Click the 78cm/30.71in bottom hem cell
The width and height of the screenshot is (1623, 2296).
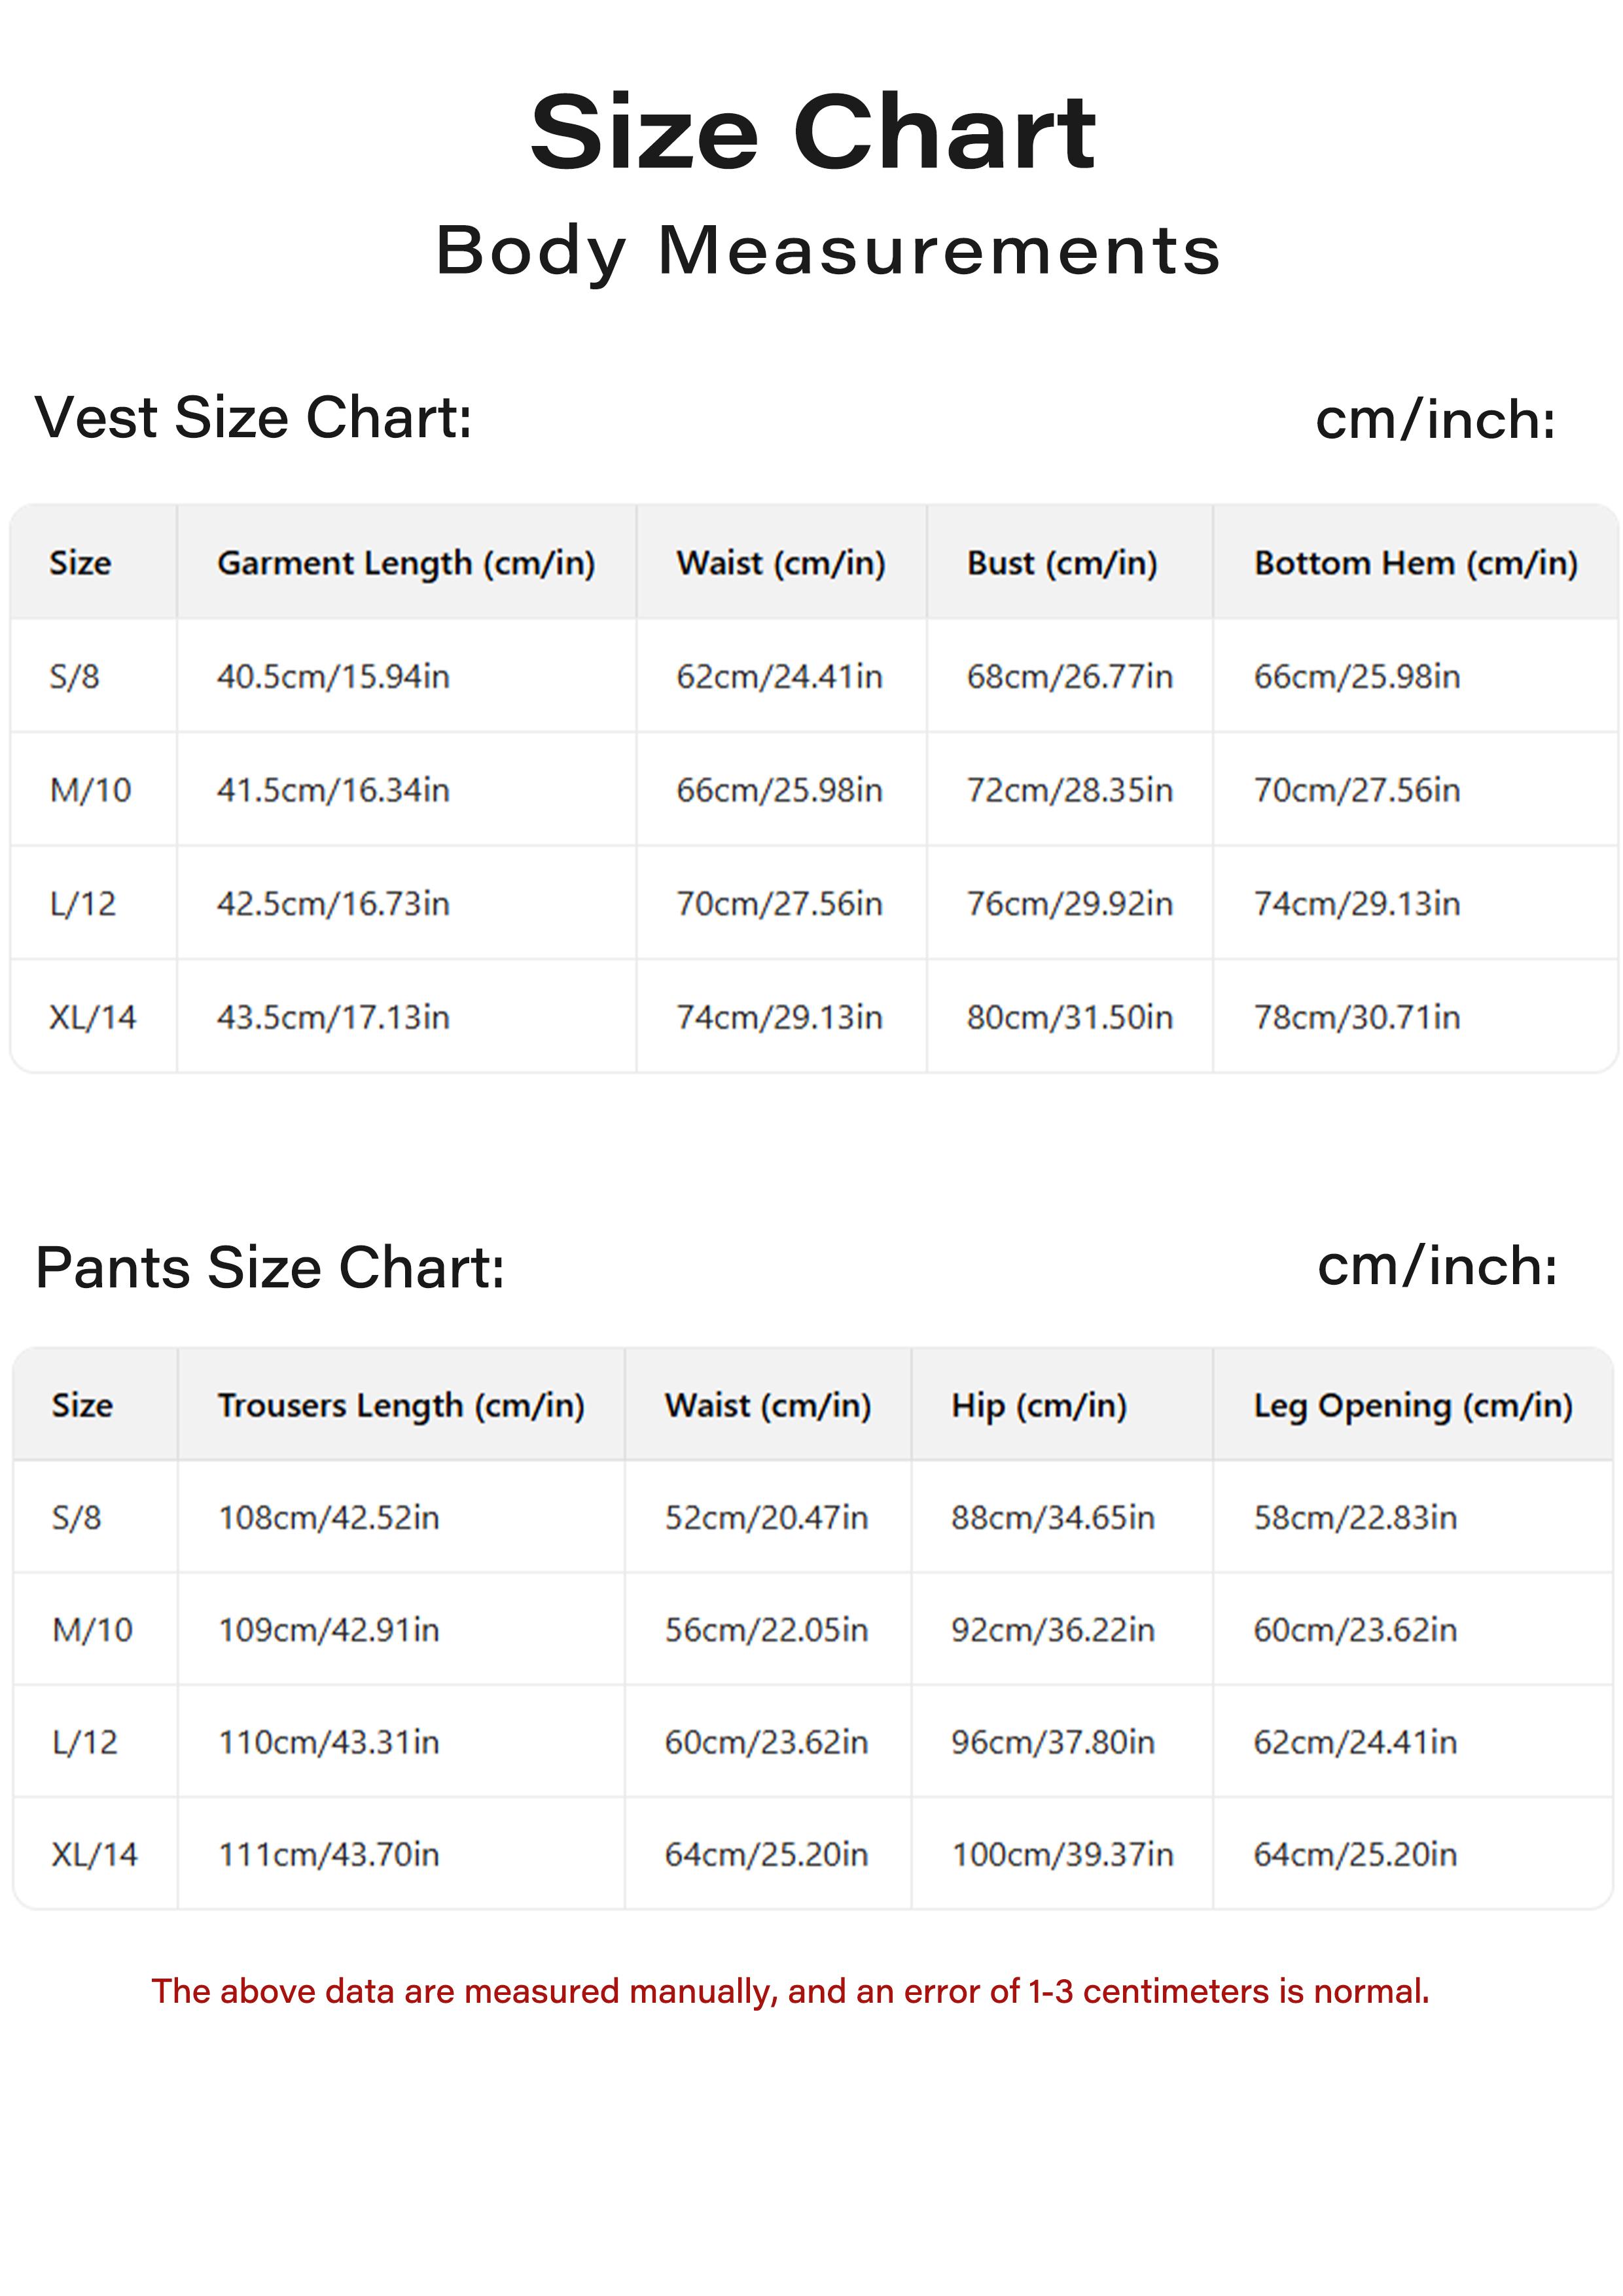[x=1356, y=1017]
